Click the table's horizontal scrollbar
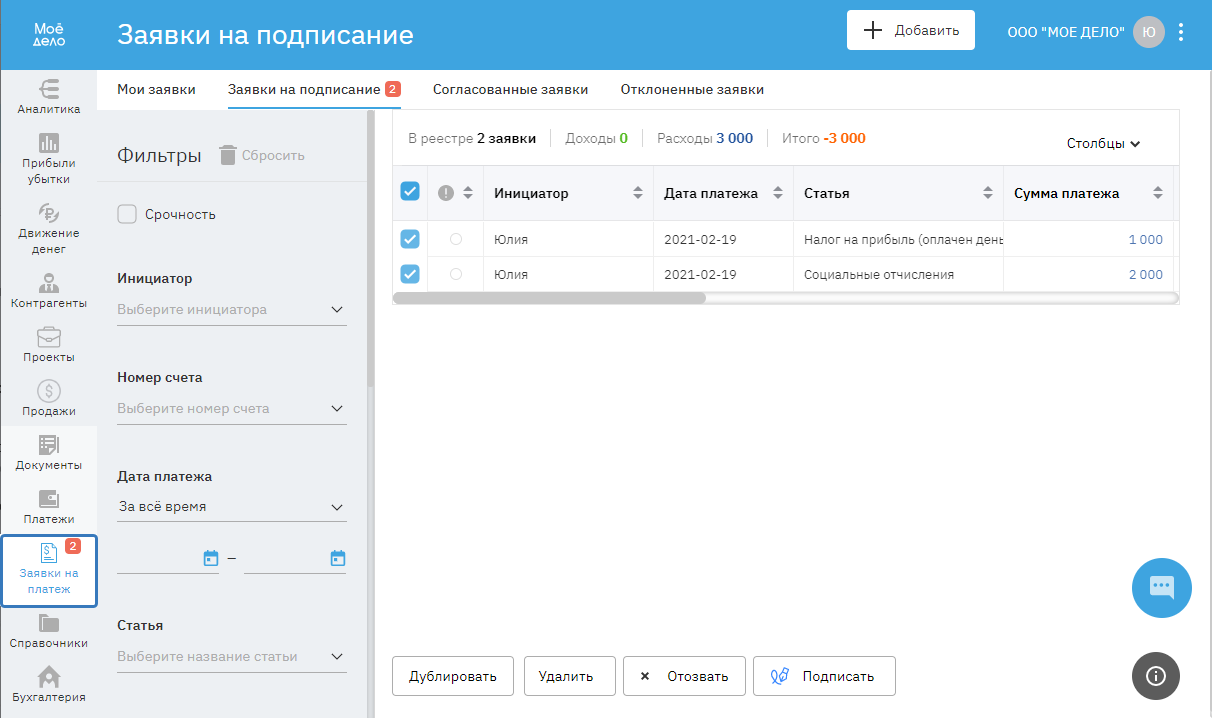The image size is (1212, 718). point(550,298)
